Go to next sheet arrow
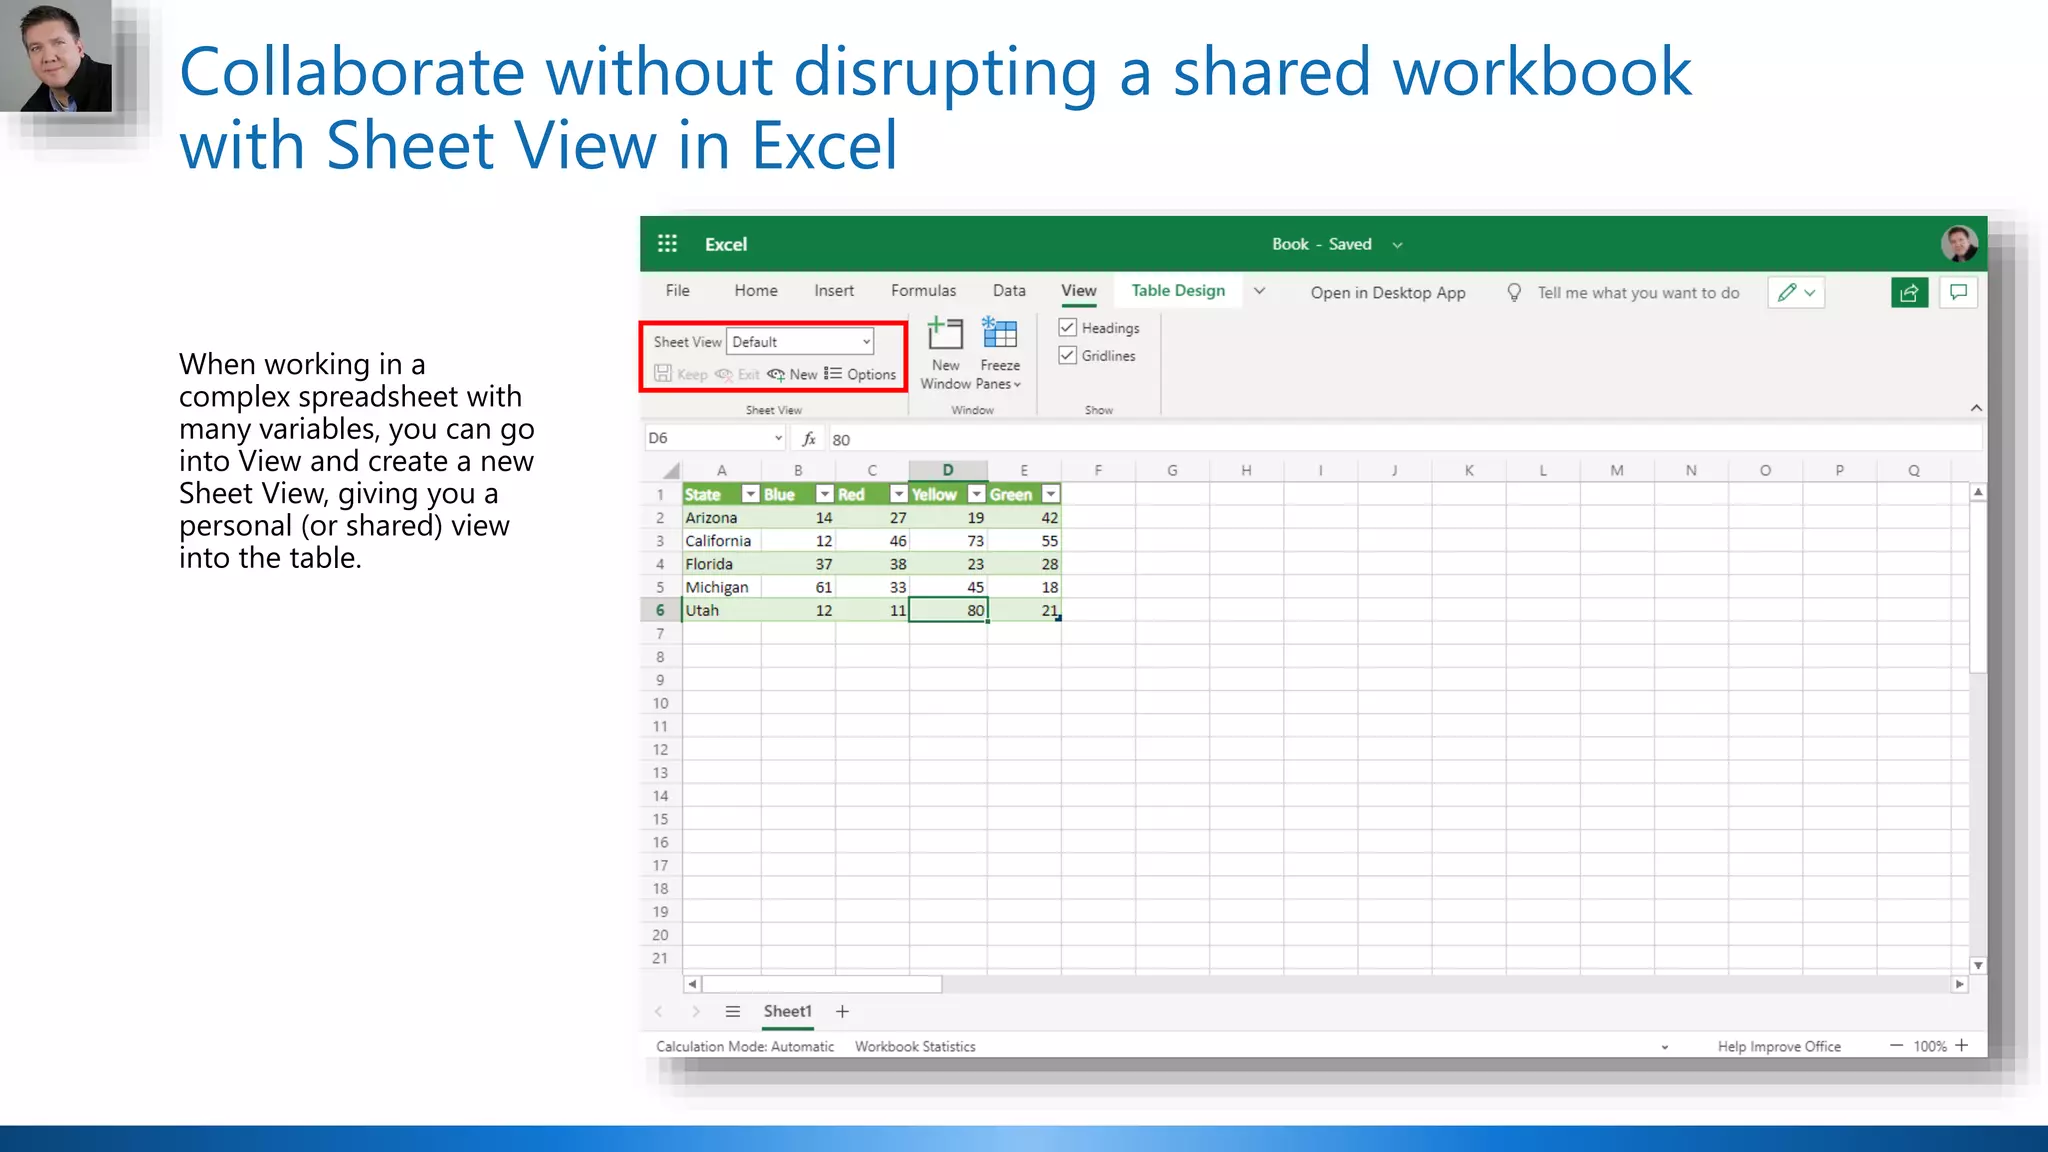2048x1152 pixels. coord(696,1011)
